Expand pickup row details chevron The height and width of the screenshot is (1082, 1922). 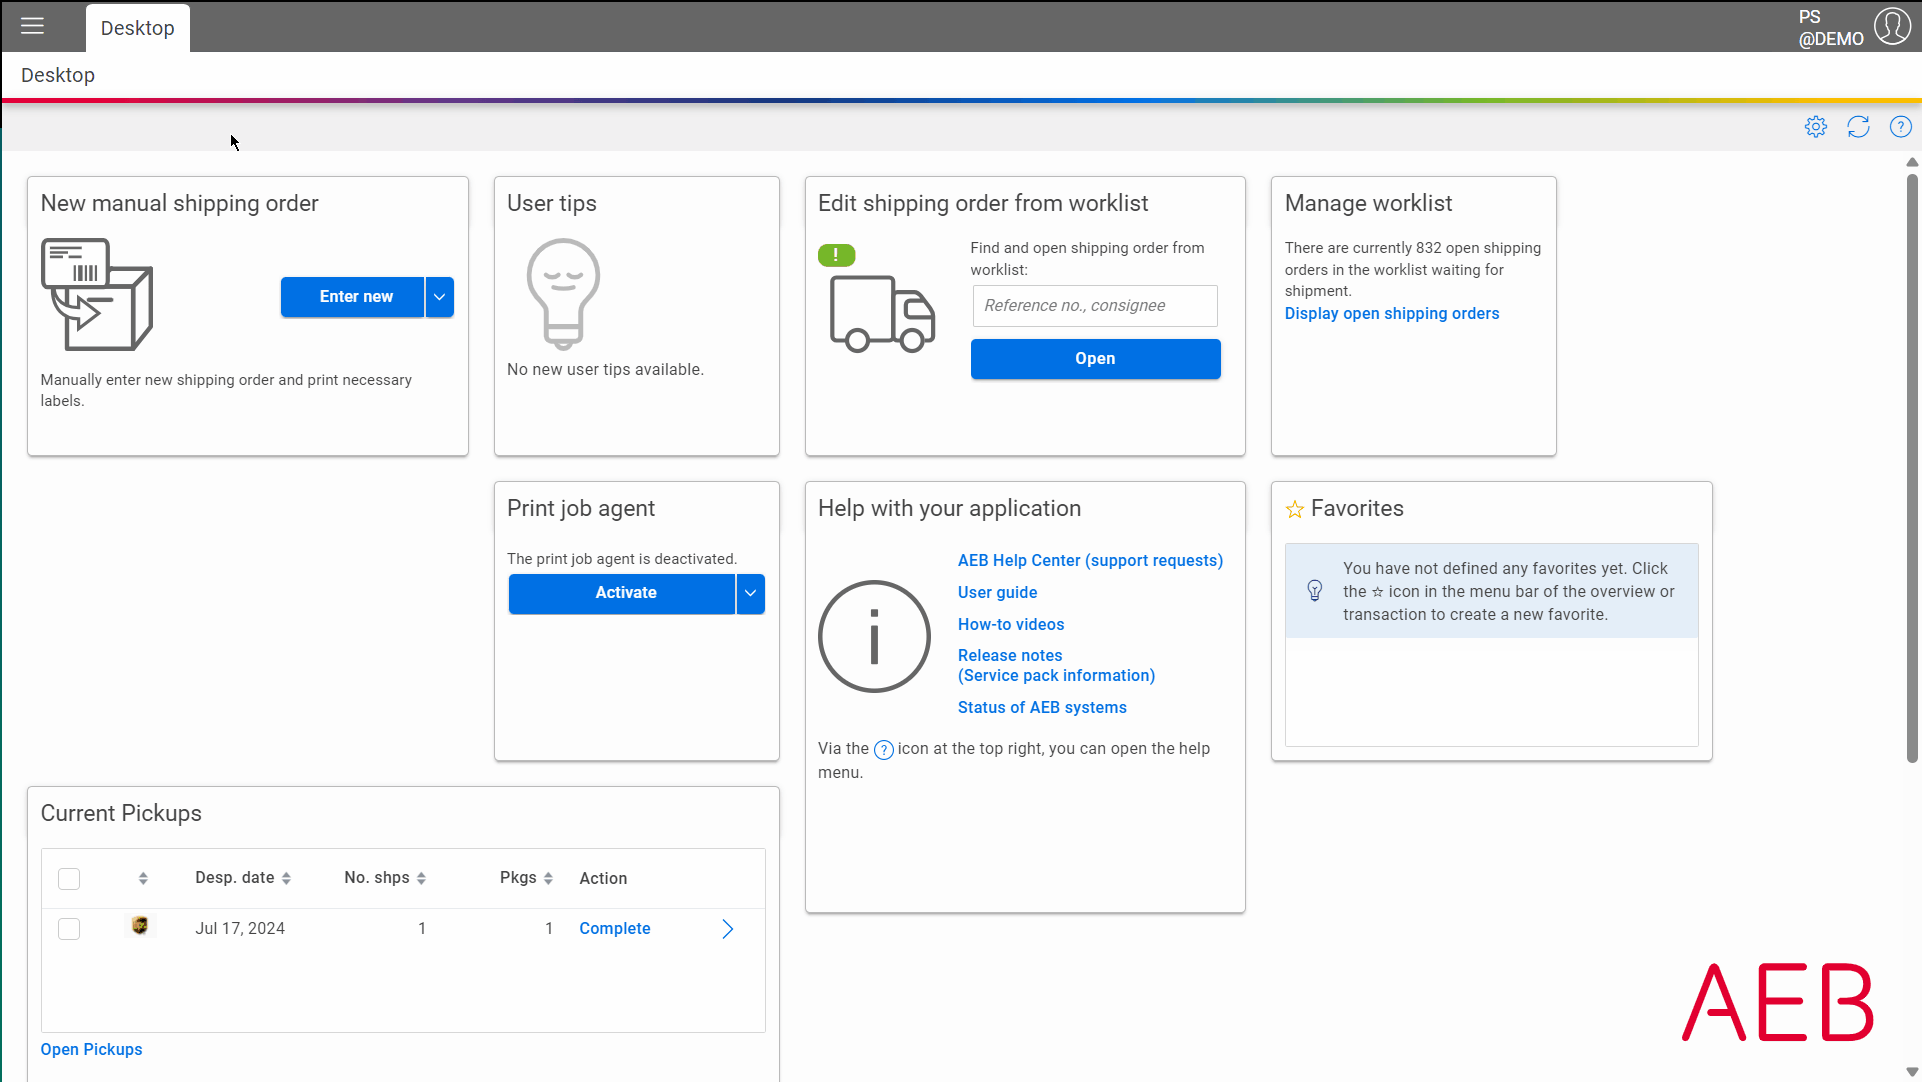click(728, 929)
